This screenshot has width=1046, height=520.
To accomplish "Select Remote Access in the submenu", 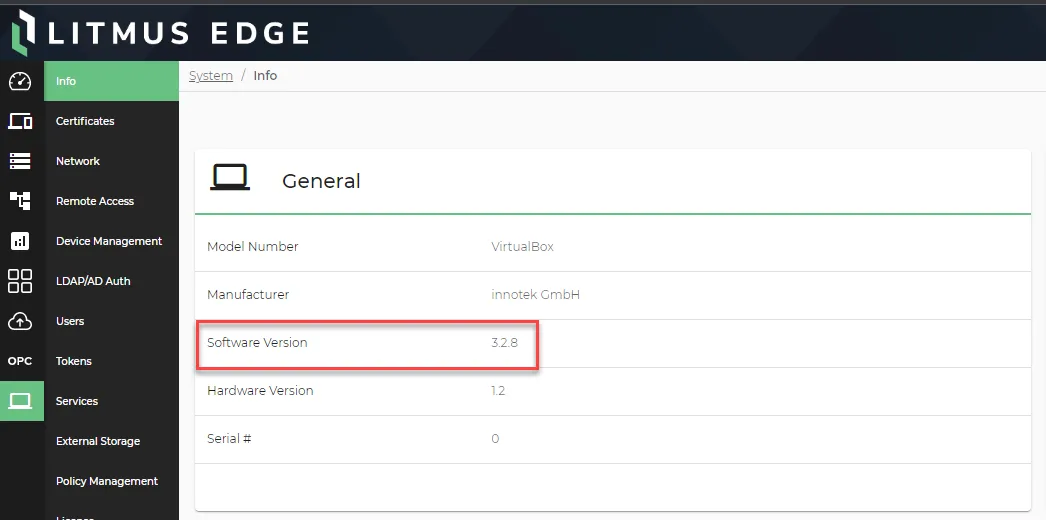I will (95, 201).
